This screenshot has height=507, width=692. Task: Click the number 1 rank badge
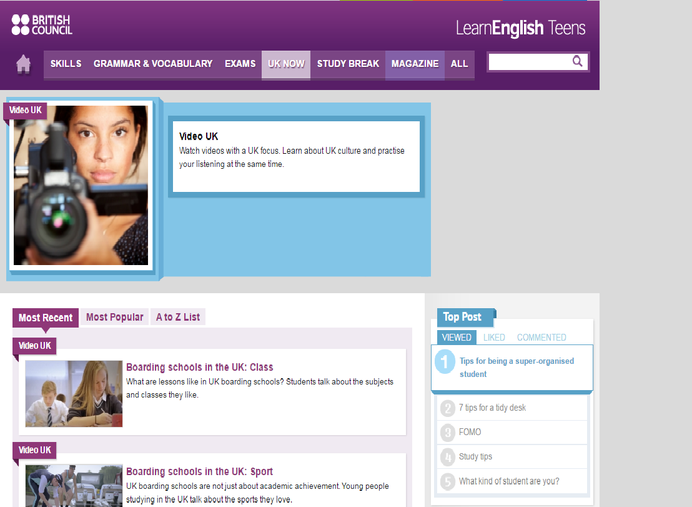445,361
